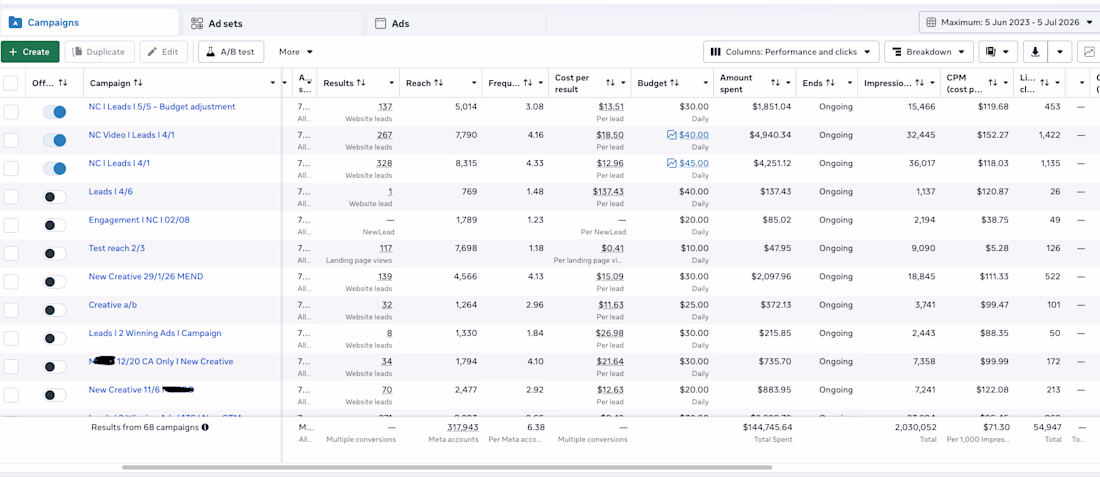The height and width of the screenshot is (477, 1100).
Task: Click the export download icon
Action: tap(1035, 52)
